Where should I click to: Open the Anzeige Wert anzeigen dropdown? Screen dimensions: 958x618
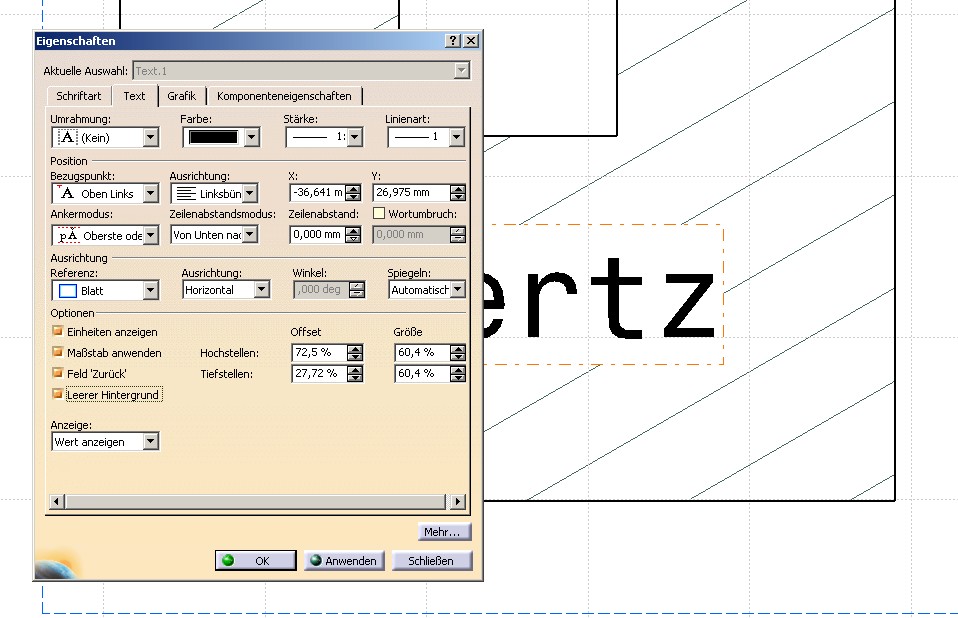[151, 442]
